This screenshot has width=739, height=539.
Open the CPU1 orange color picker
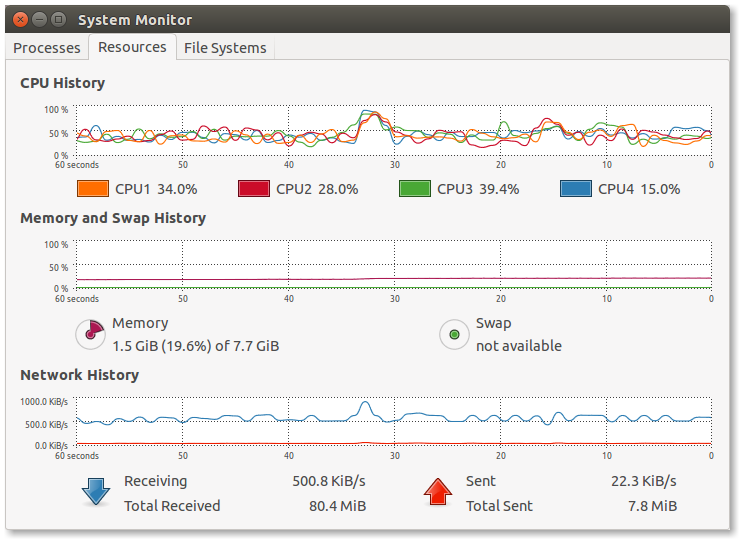tap(92, 189)
